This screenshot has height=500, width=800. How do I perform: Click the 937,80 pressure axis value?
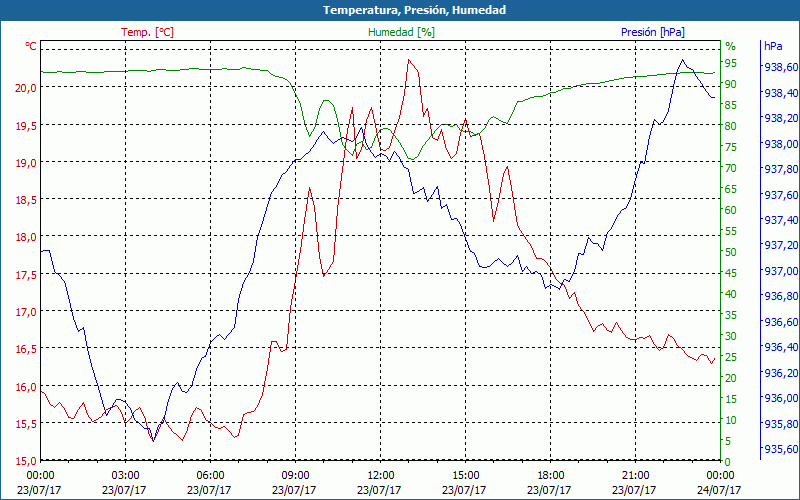click(x=781, y=169)
